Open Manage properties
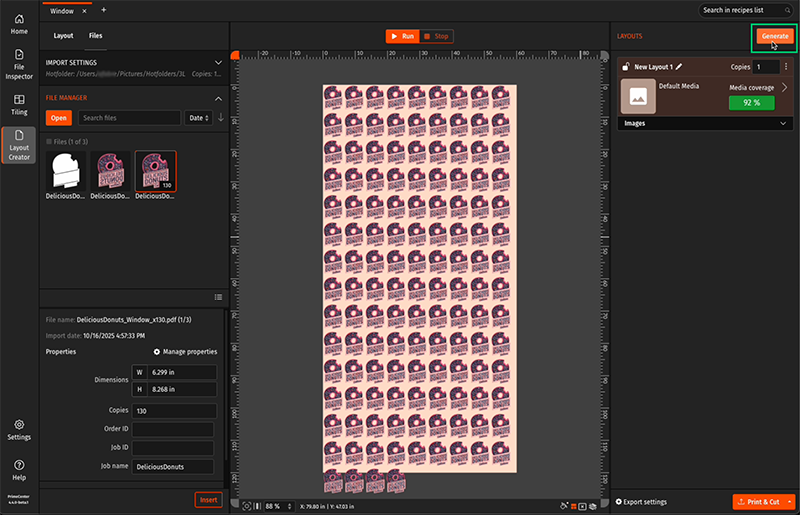Image resolution: width=800 pixels, height=515 pixels. (185, 352)
